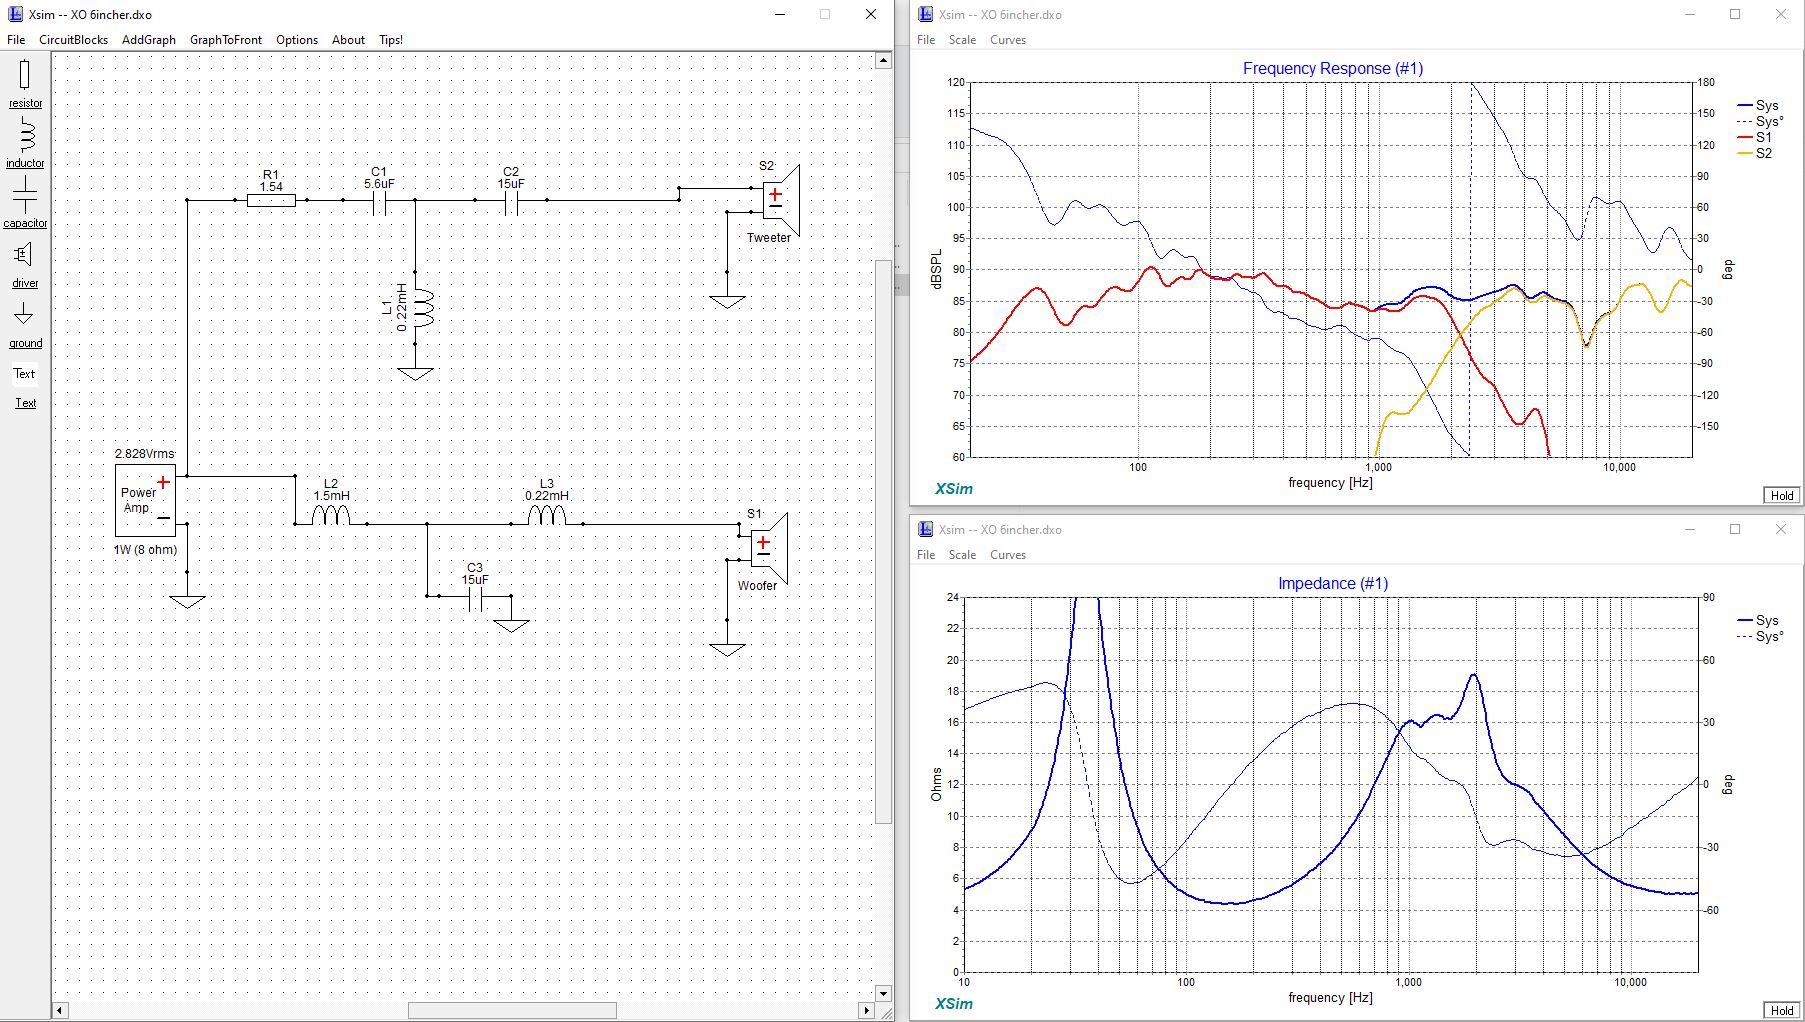Image resolution: width=1805 pixels, height=1022 pixels.
Task: Click the Sys° dashed legend in Impedance graph
Action: click(x=1760, y=636)
